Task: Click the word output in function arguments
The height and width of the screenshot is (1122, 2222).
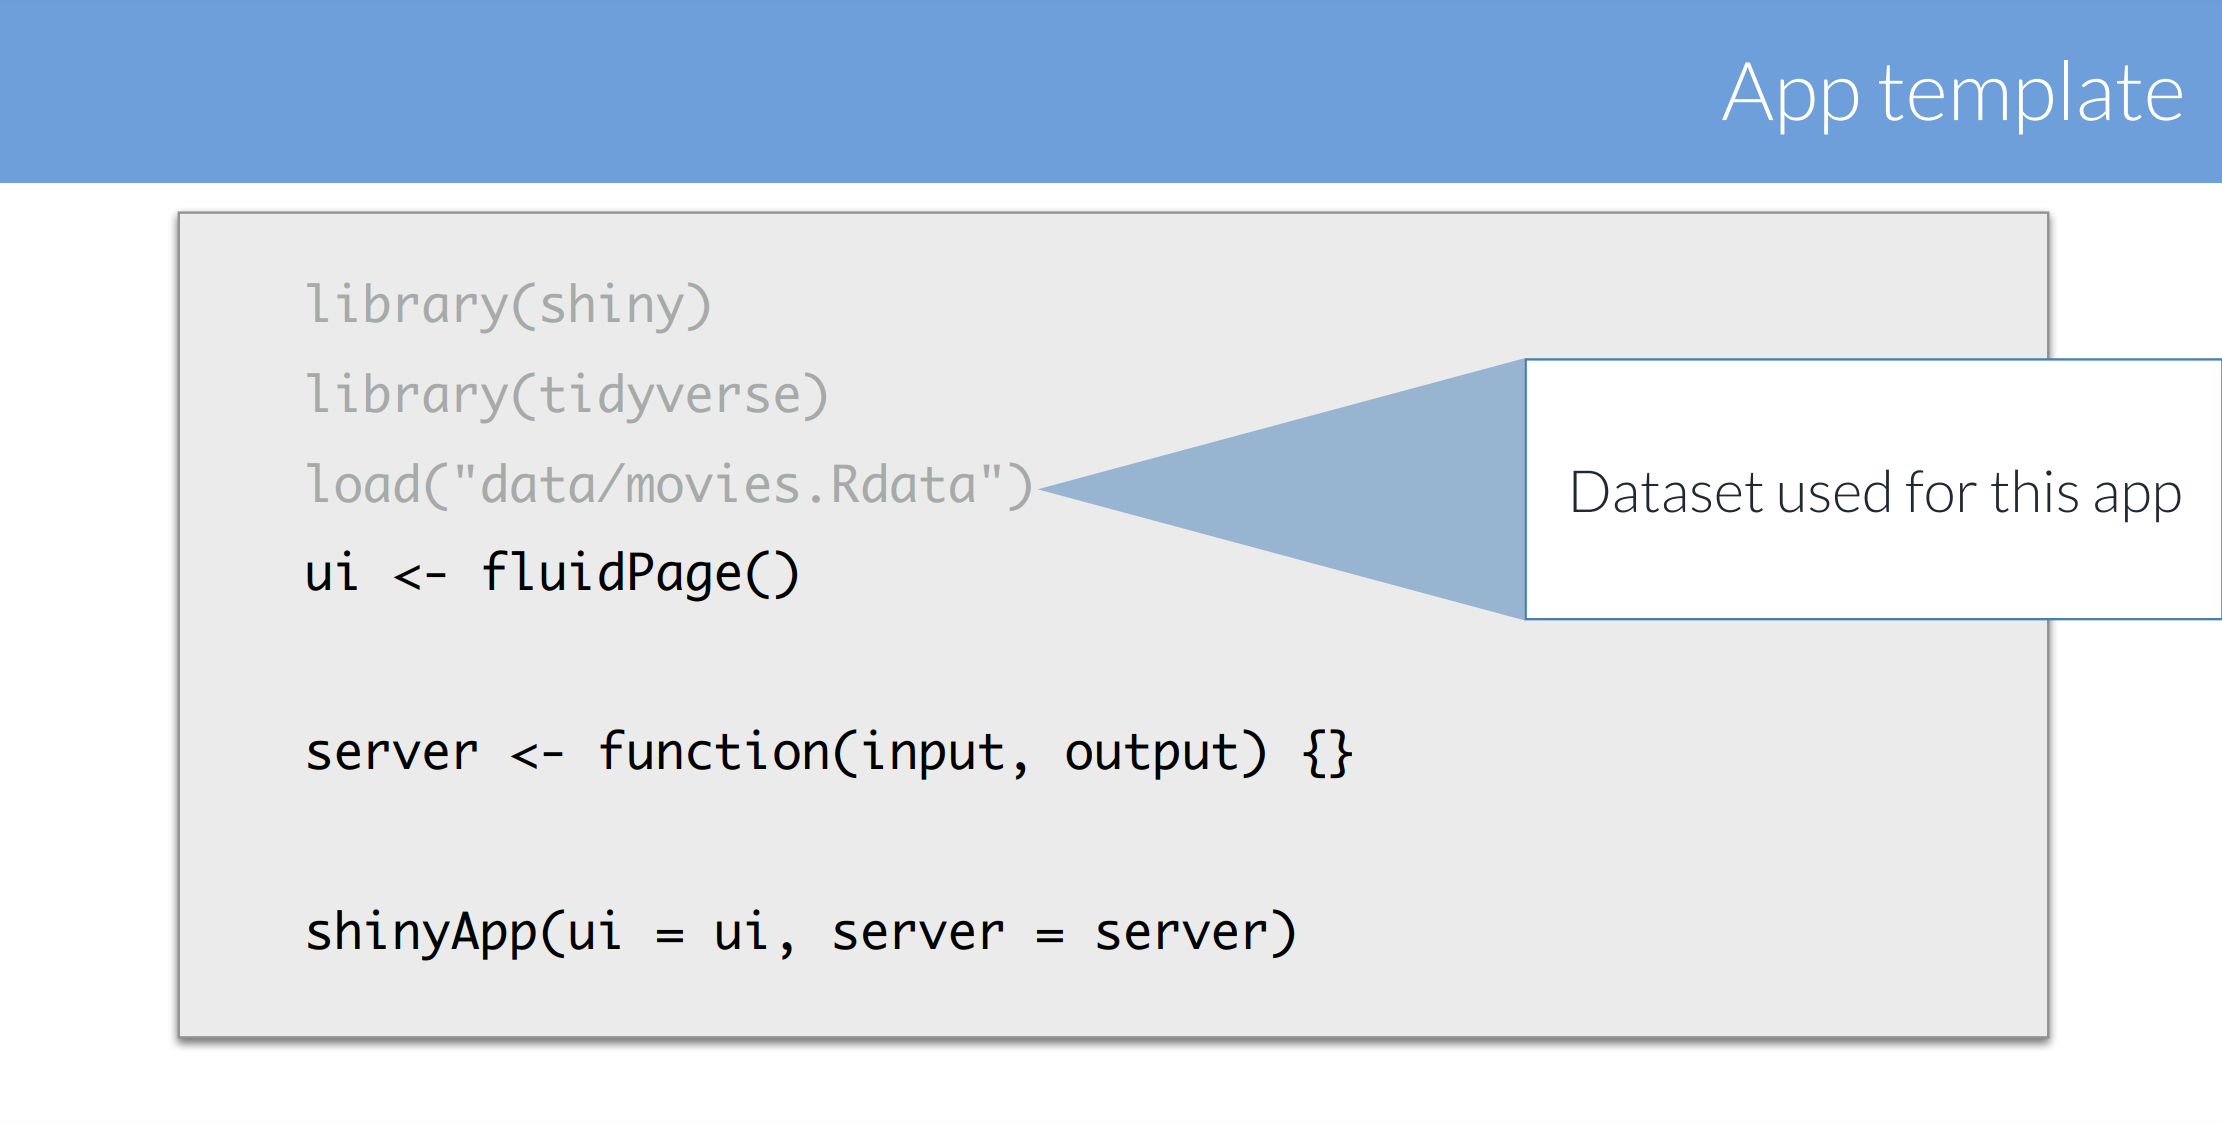Action: (1150, 753)
